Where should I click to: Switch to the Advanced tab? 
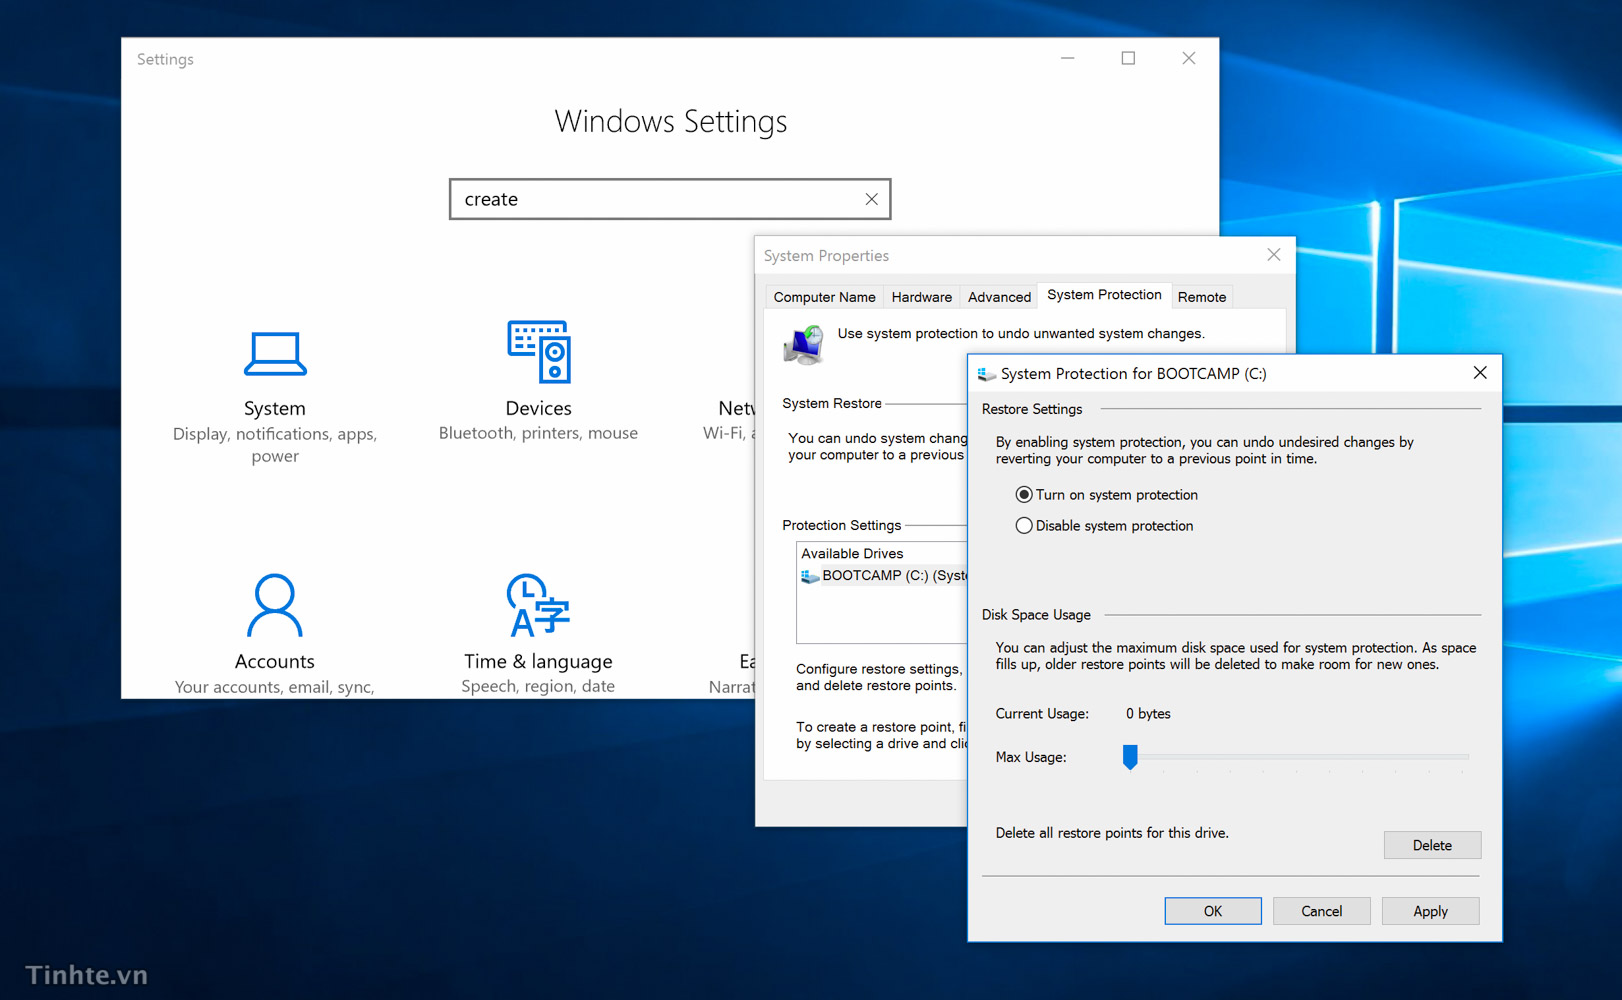(x=999, y=297)
